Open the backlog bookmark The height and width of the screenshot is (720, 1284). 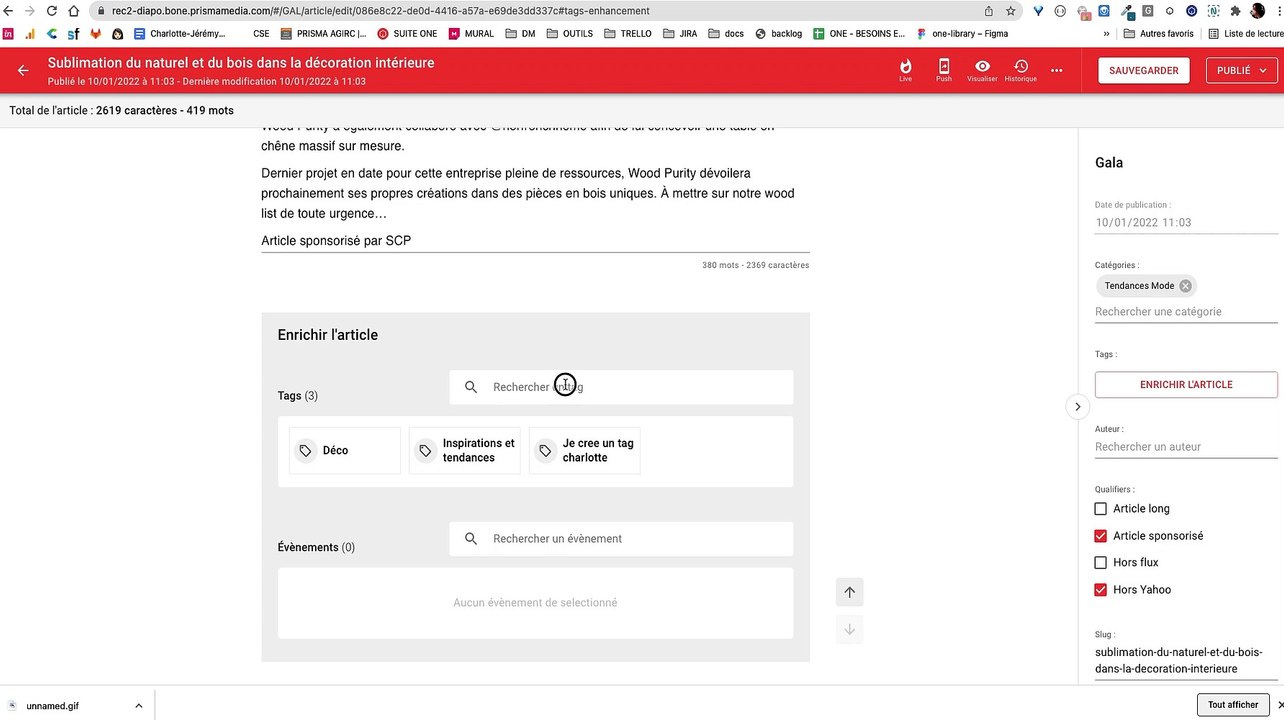(778, 33)
